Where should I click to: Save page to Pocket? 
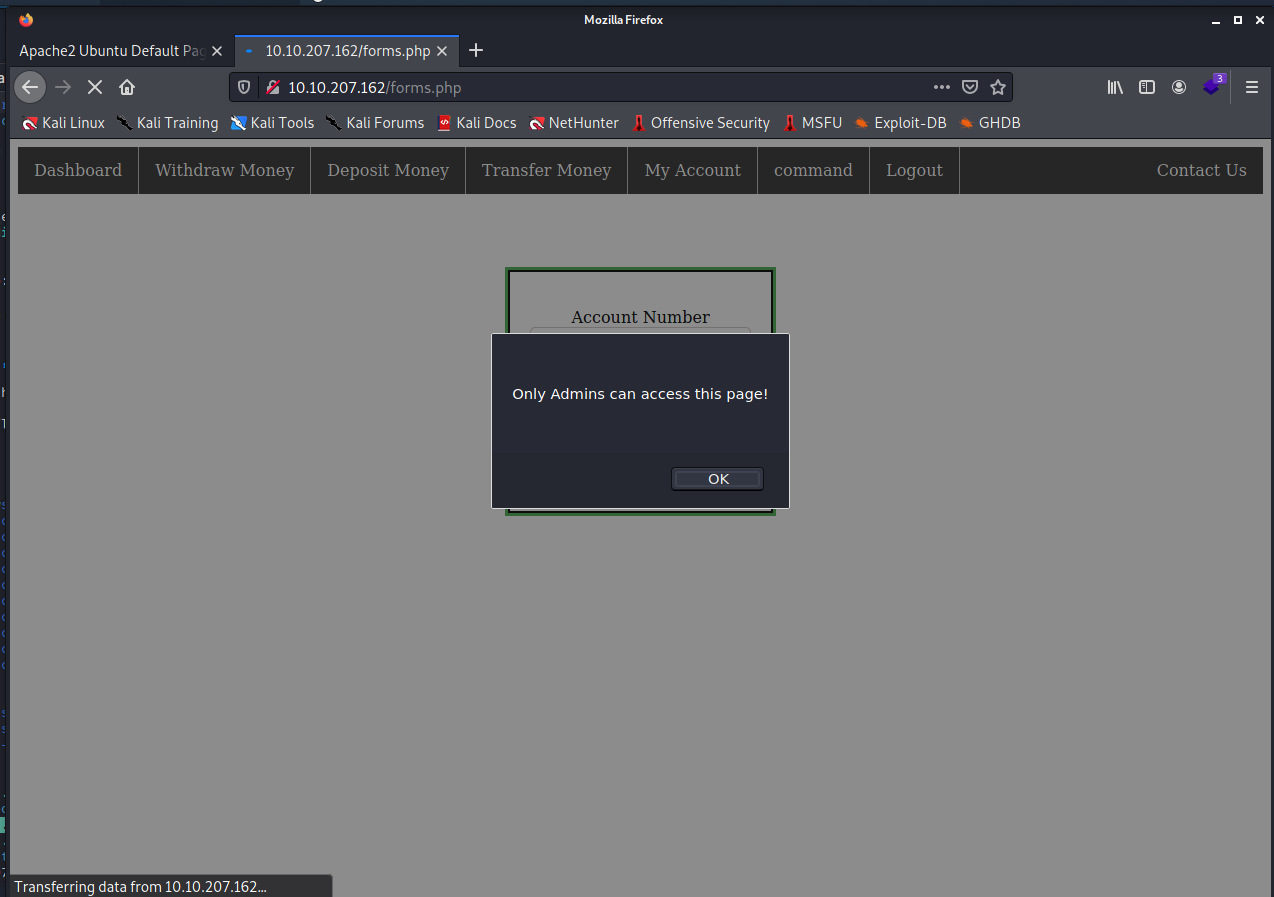click(969, 87)
